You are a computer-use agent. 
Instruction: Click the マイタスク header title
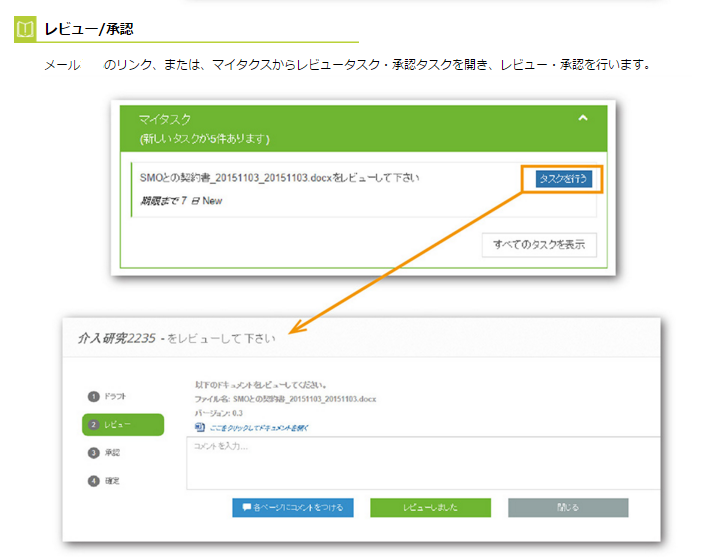(x=165, y=119)
